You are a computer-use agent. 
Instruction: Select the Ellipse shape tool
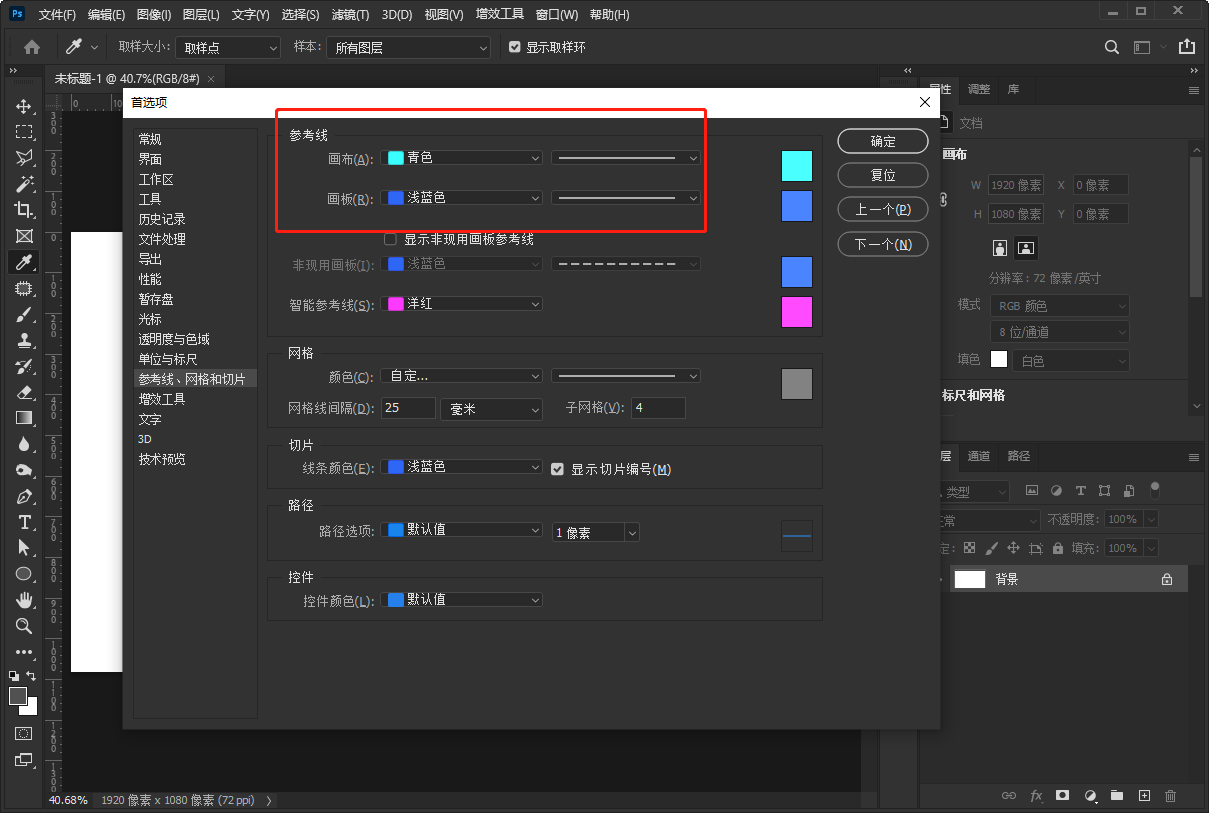click(x=24, y=574)
